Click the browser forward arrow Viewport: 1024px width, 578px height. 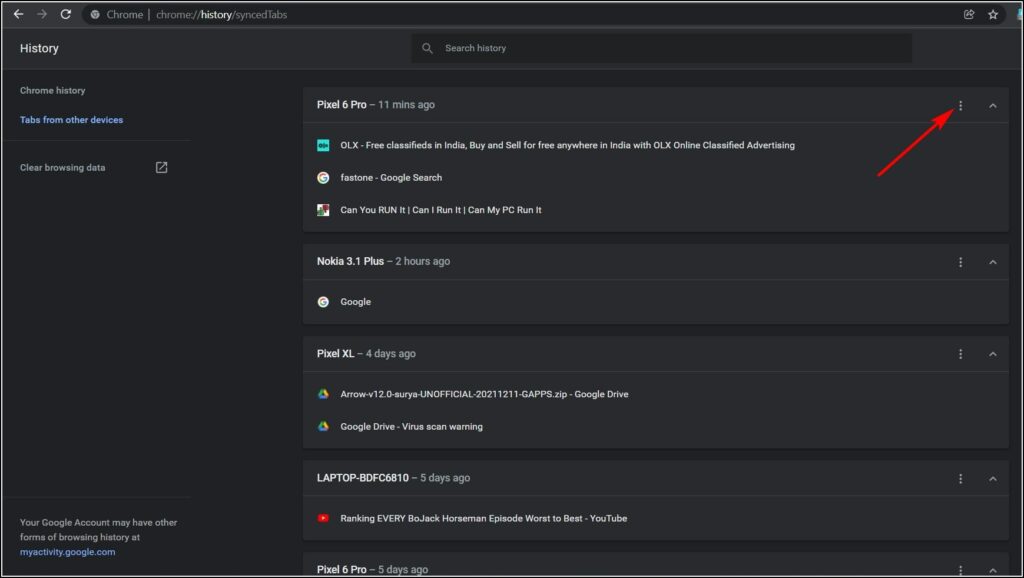click(42, 14)
